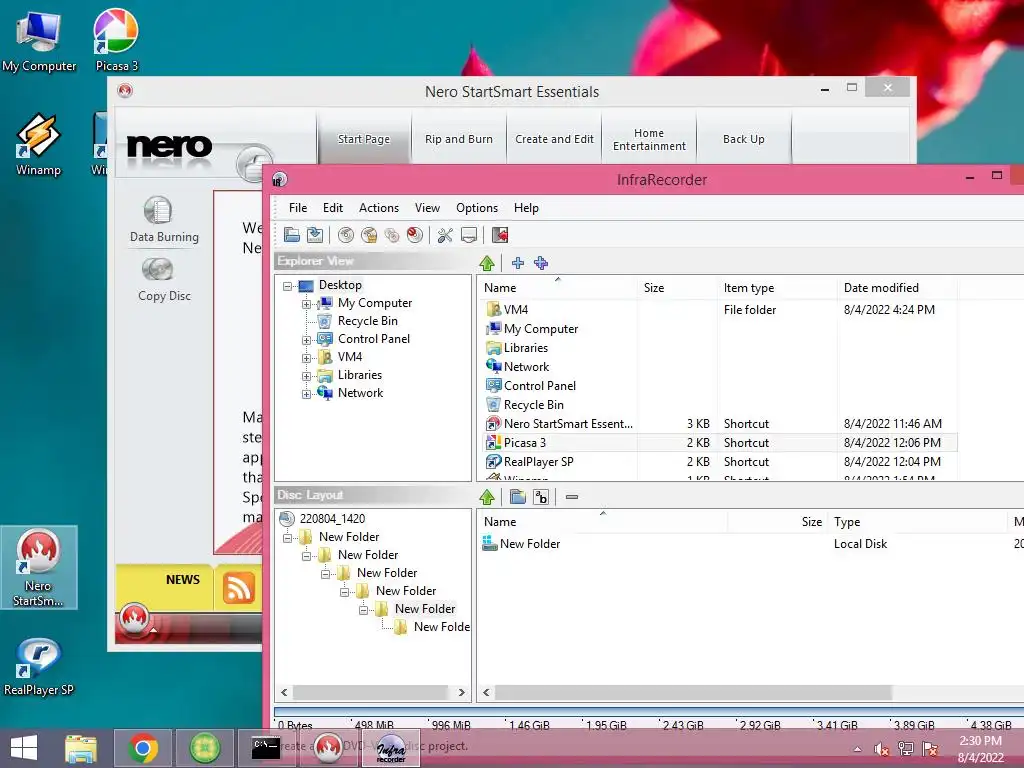Click the Burn Image toolbar icon
This screenshot has height=768, width=1024.
[x=369, y=235]
